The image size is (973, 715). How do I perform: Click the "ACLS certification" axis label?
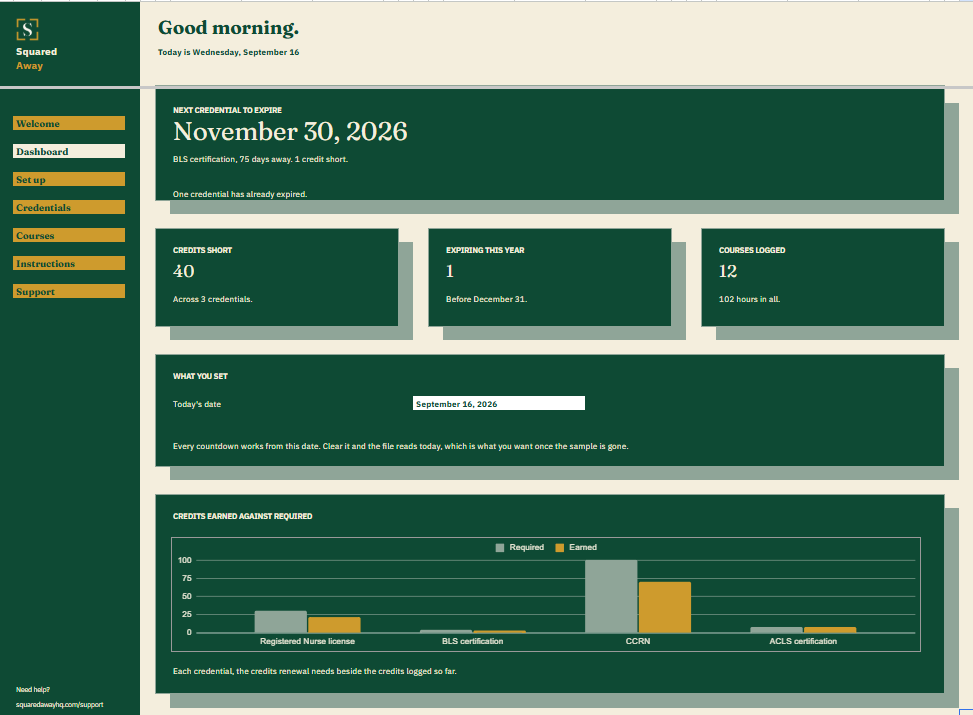pyautogui.click(x=803, y=641)
